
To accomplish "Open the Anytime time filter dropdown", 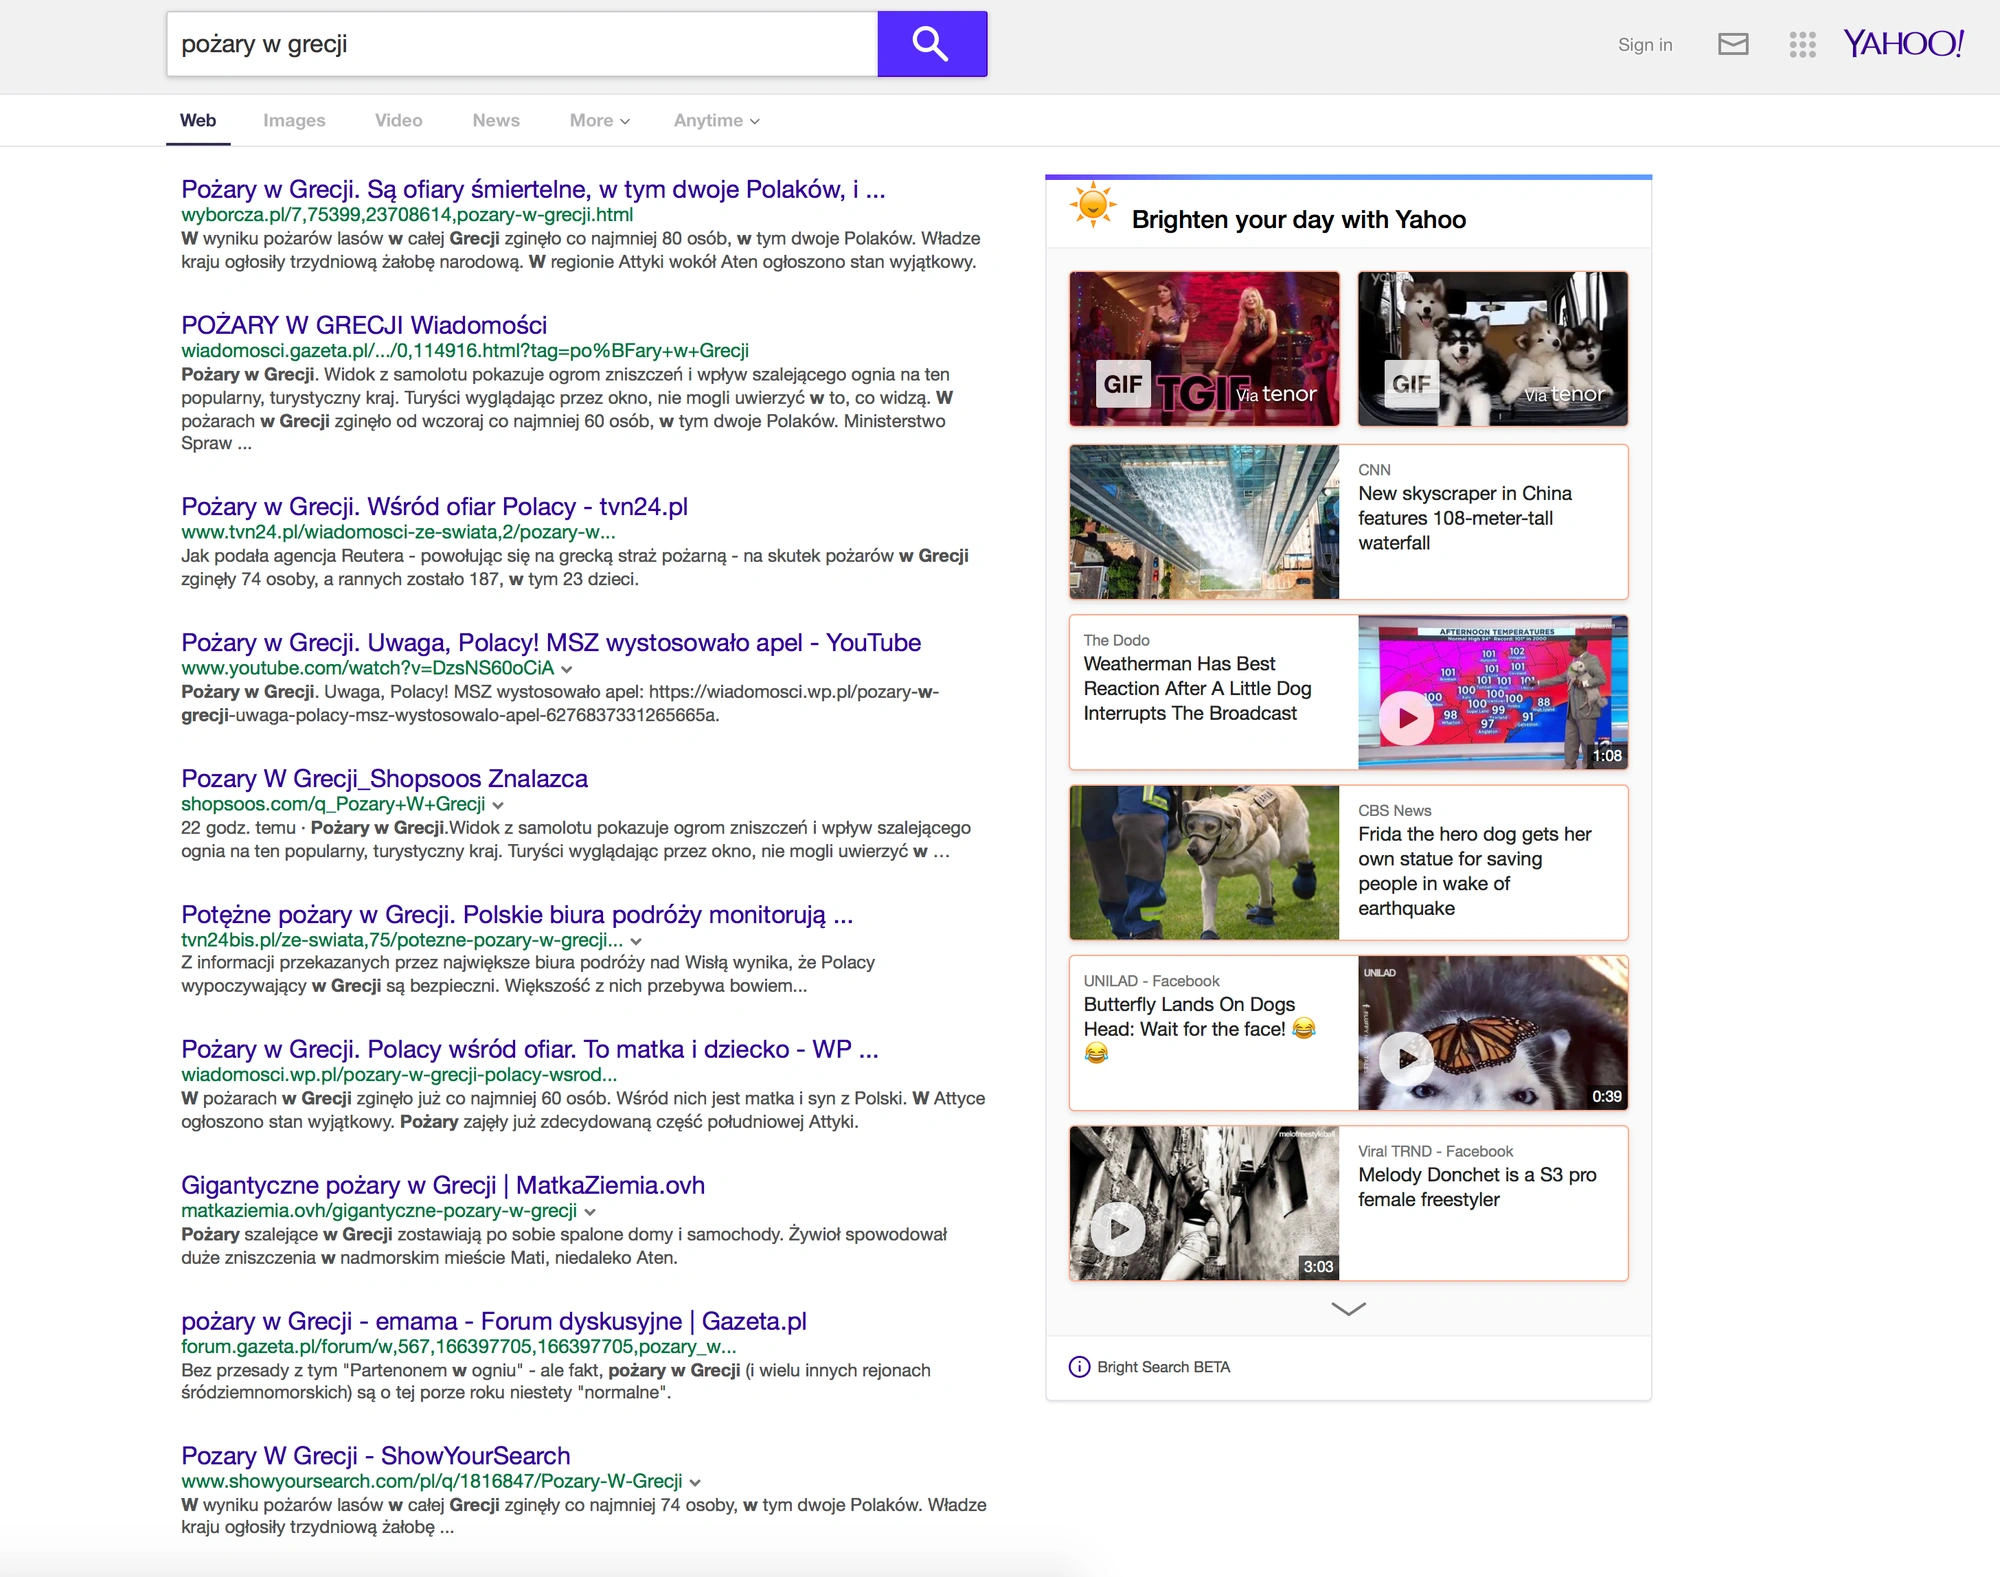I will point(716,121).
